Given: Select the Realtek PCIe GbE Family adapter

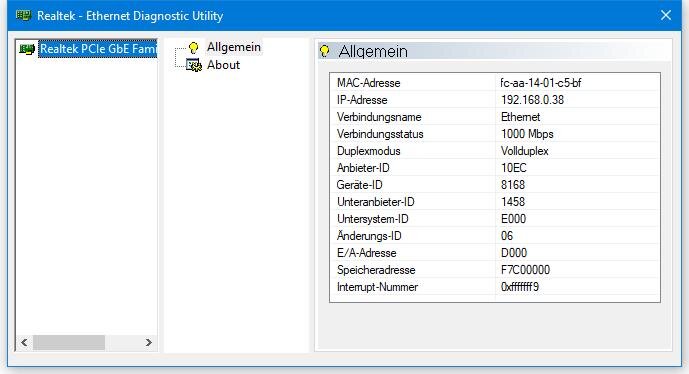Looking at the screenshot, I should (98, 49).
